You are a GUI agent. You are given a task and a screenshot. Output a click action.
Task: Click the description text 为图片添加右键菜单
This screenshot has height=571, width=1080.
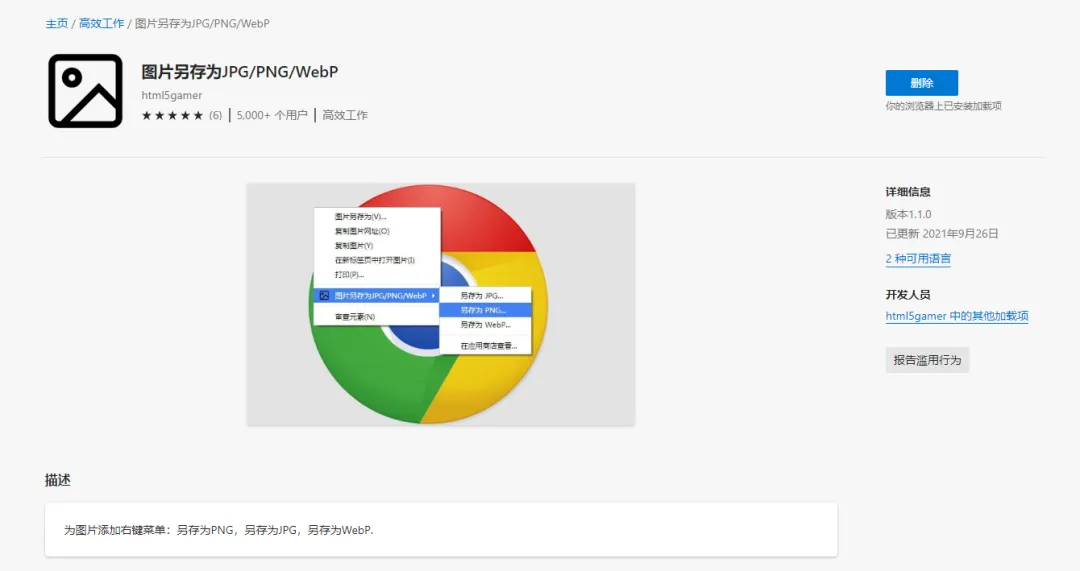point(218,530)
